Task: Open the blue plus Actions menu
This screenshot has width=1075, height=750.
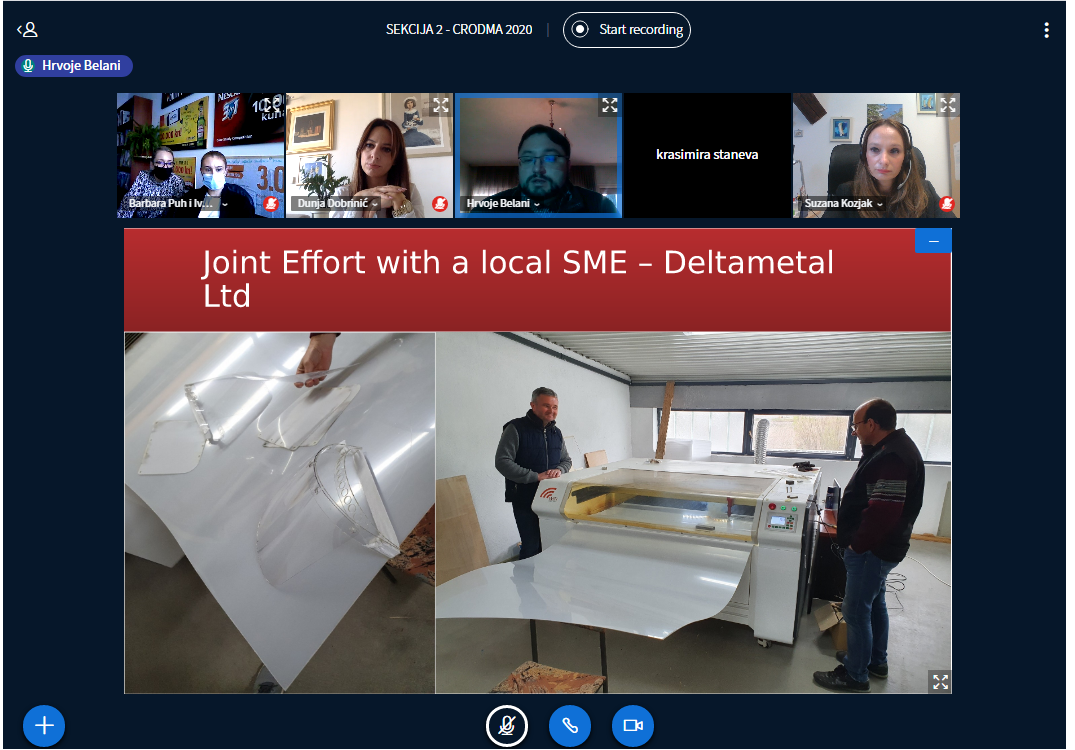Action: coord(43,725)
